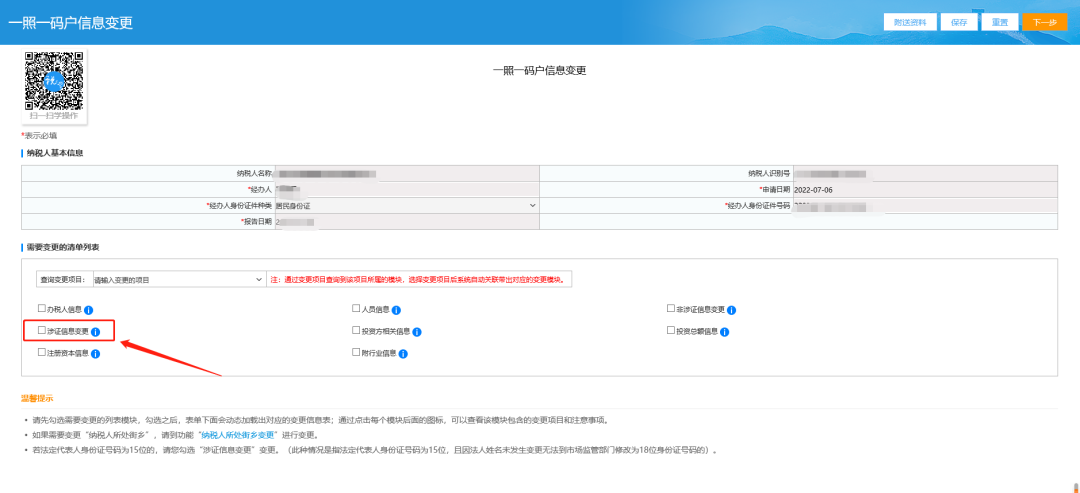This screenshot has width=1080, height=493.
Task: Click info icon beside 涉证信息变更
Action: coord(96,332)
